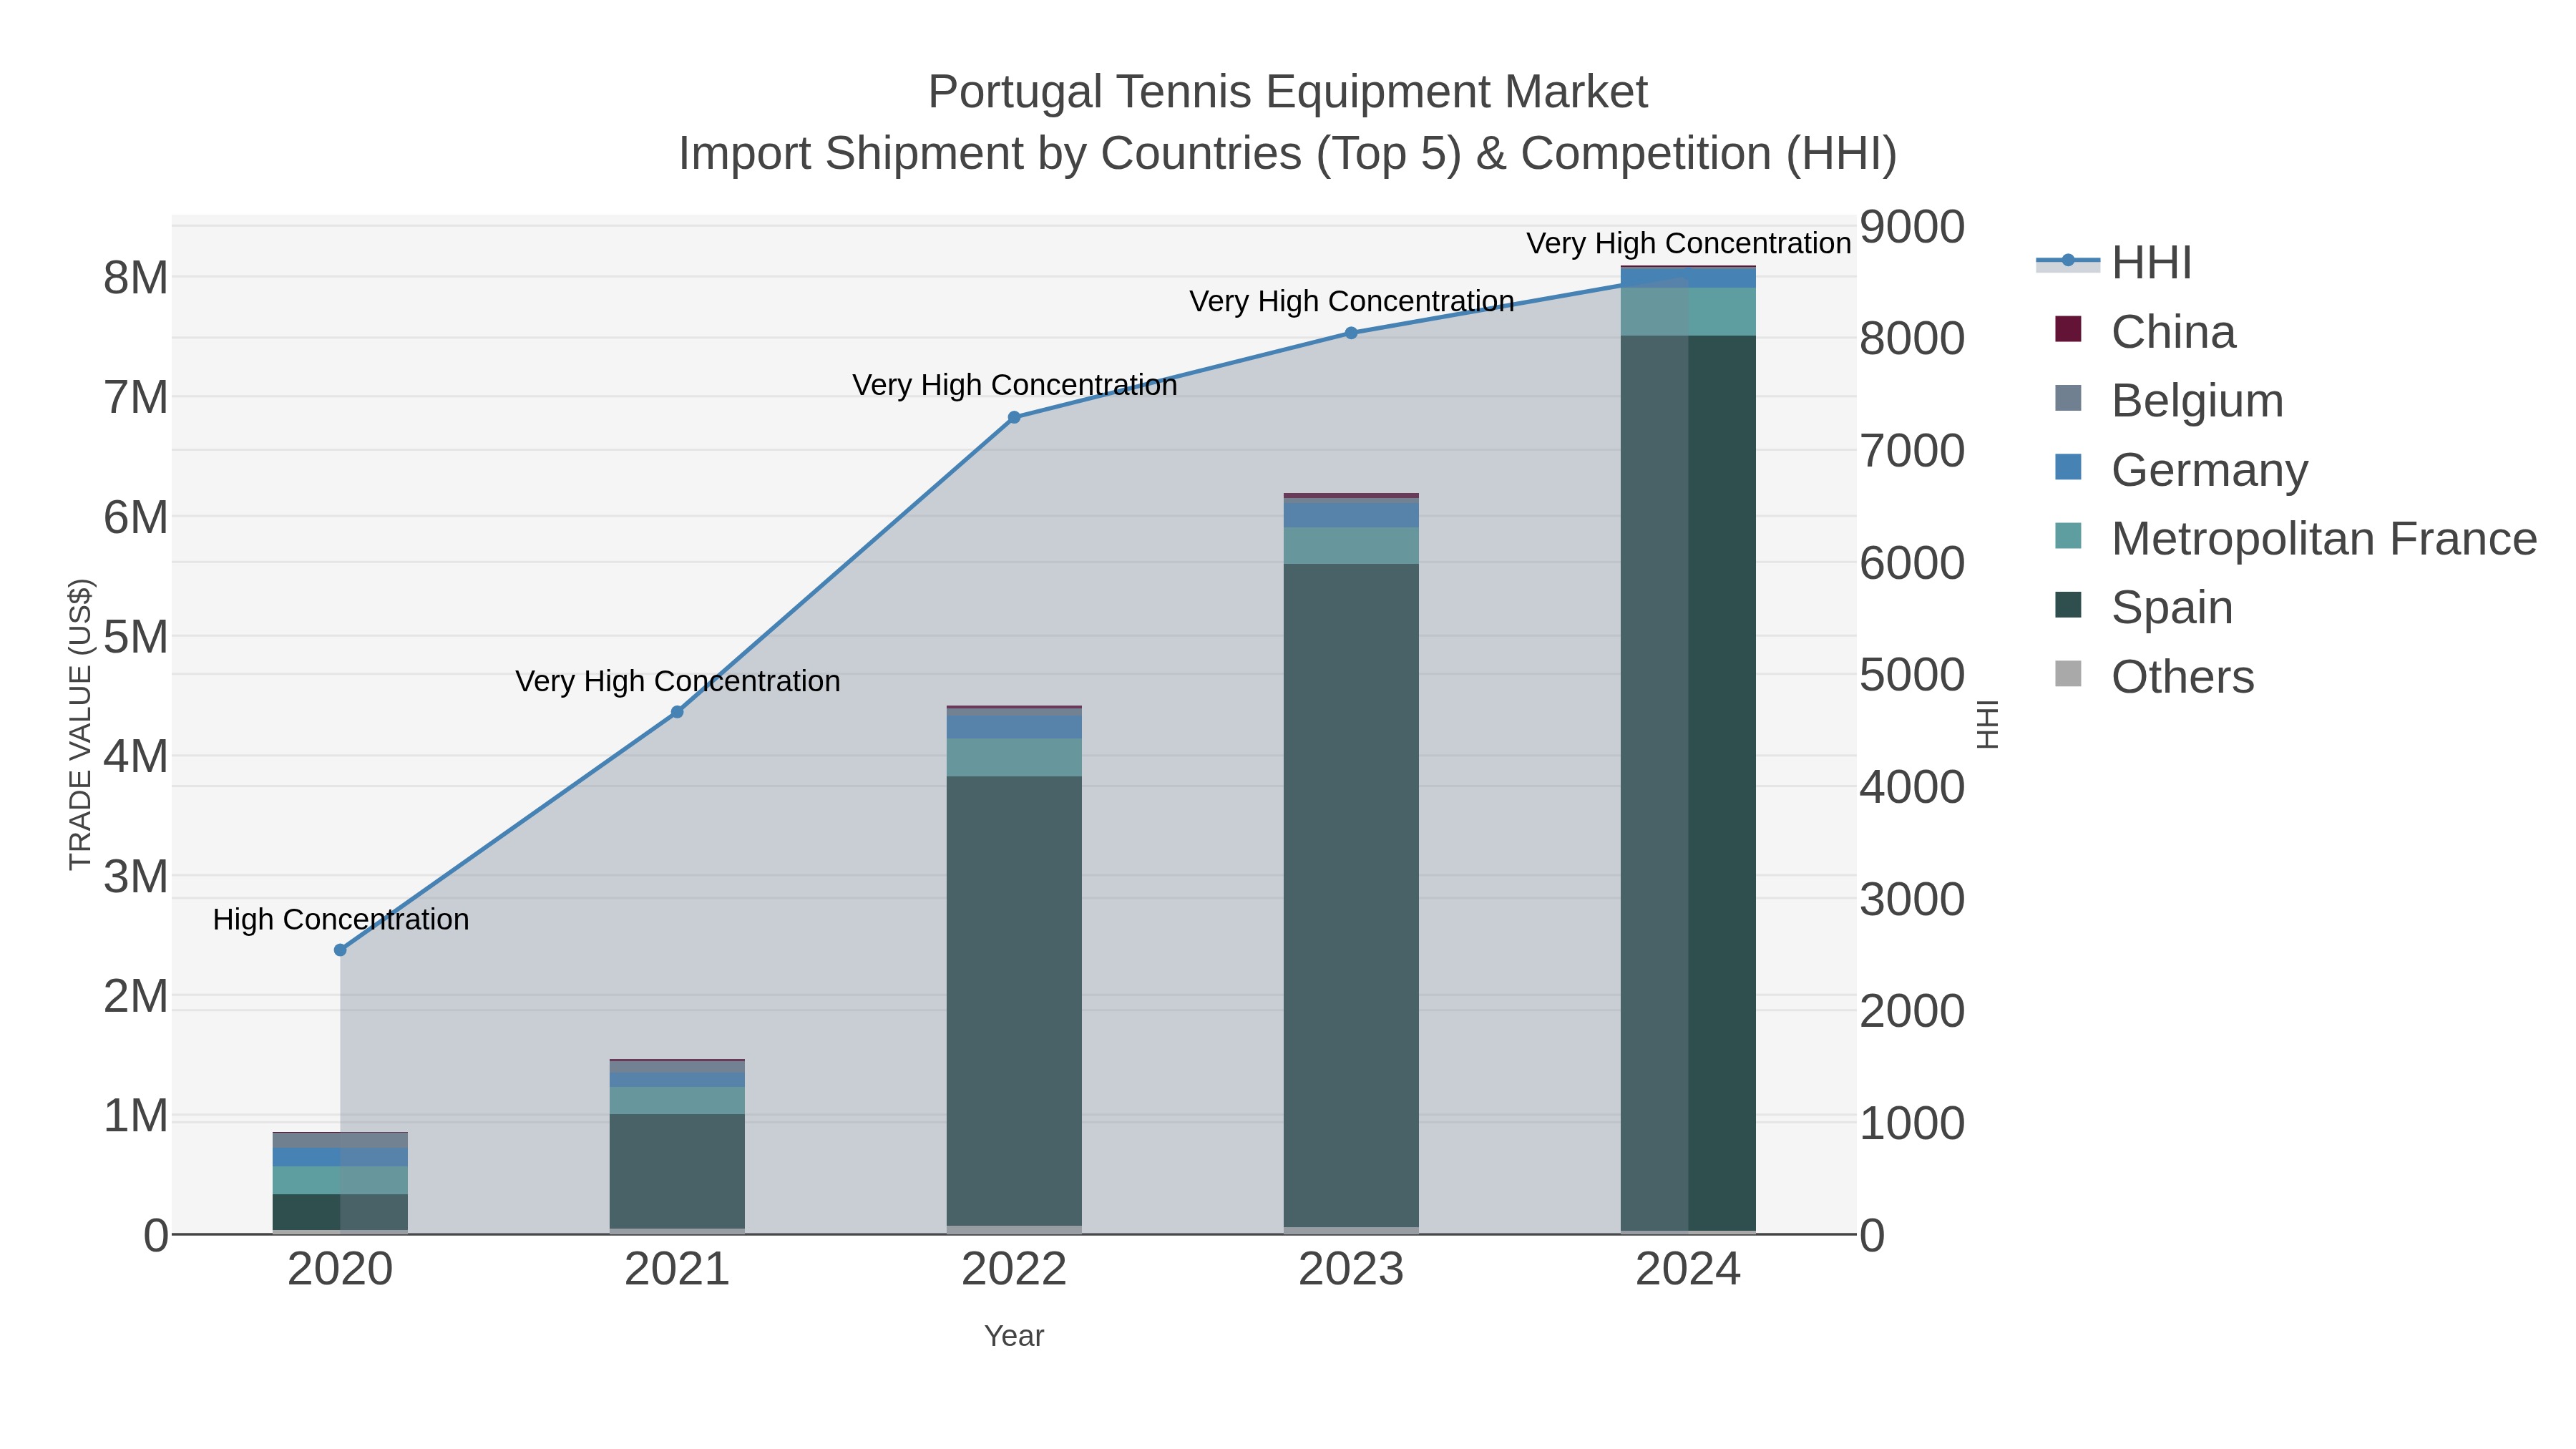Click the China maroon color swatch
The width and height of the screenshot is (2576, 1449).
tap(2068, 329)
